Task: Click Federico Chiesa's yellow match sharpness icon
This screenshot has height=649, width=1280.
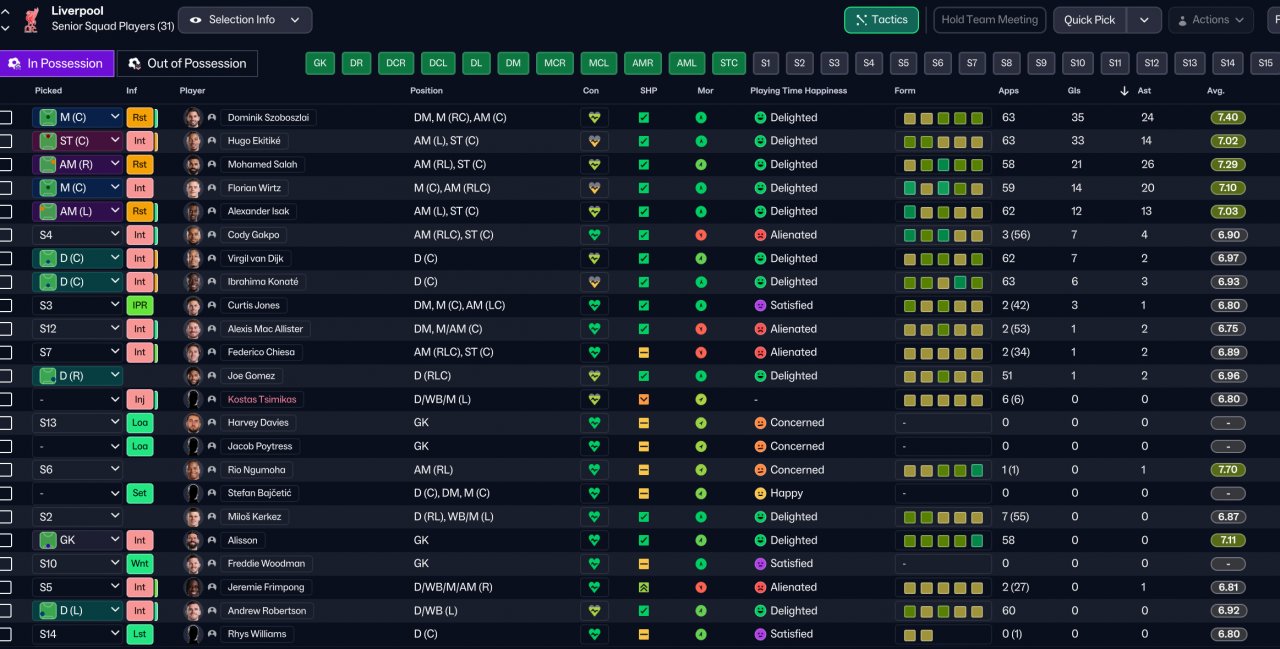Action: [x=644, y=352]
